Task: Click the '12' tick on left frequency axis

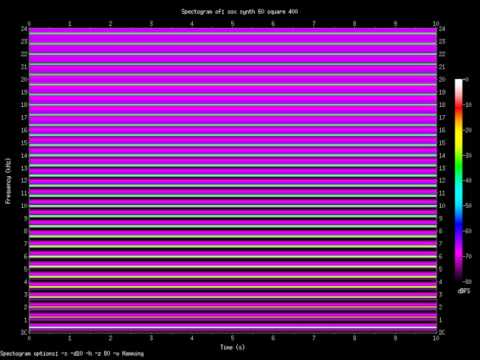Action: click(24, 180)
